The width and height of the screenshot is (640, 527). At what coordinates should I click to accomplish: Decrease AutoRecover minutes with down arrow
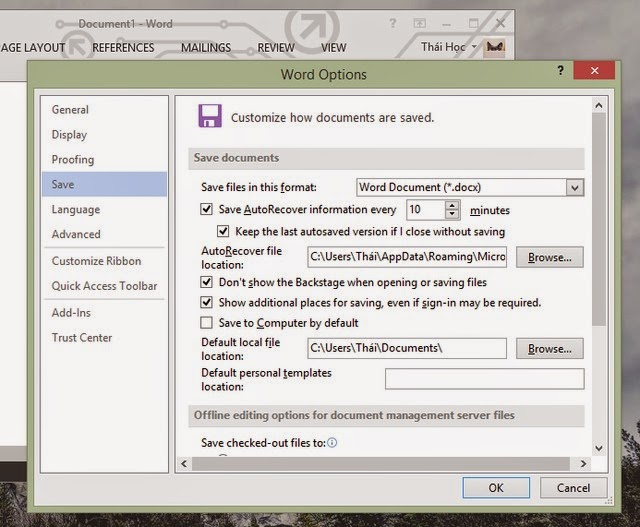tap(452, 214)
